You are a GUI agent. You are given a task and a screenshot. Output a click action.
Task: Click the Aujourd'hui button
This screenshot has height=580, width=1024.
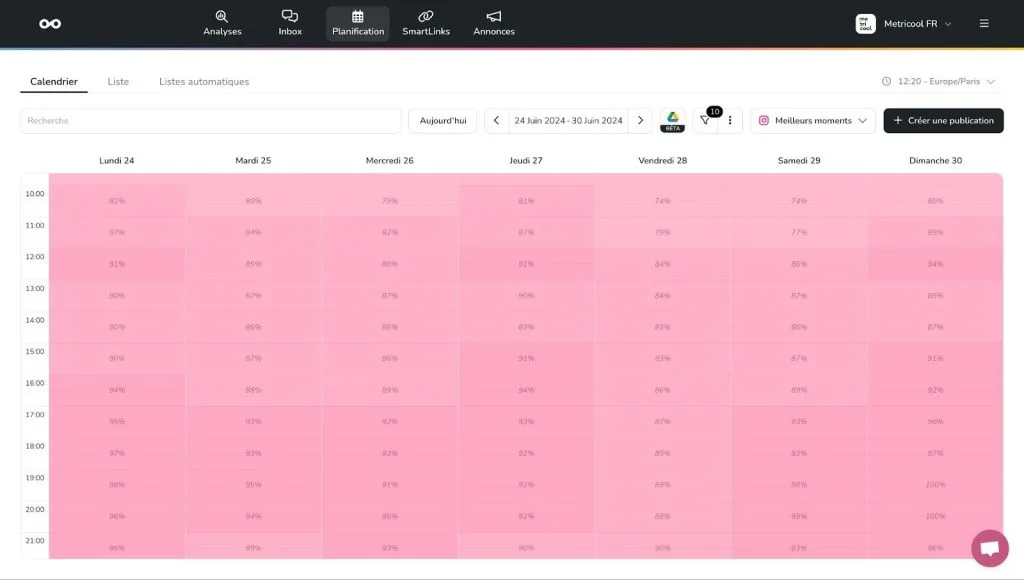click(x=442, y=121)
